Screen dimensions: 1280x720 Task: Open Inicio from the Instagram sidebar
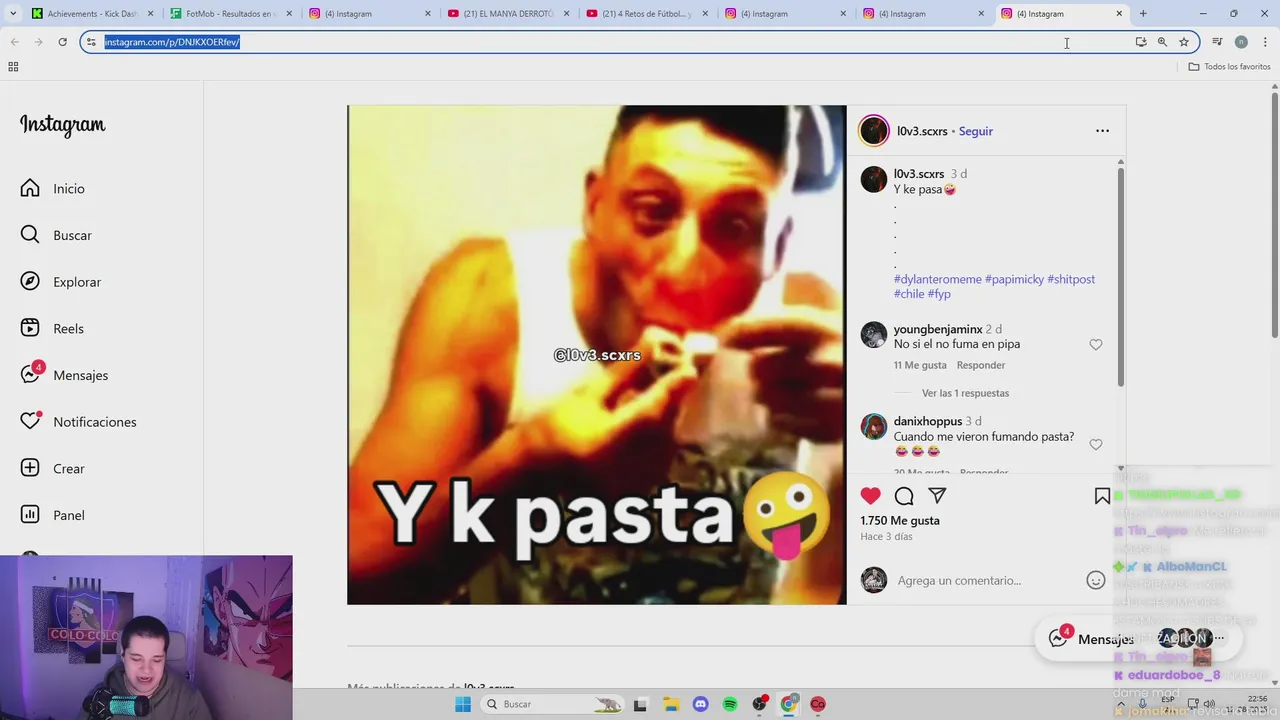[x=53, y=188]
